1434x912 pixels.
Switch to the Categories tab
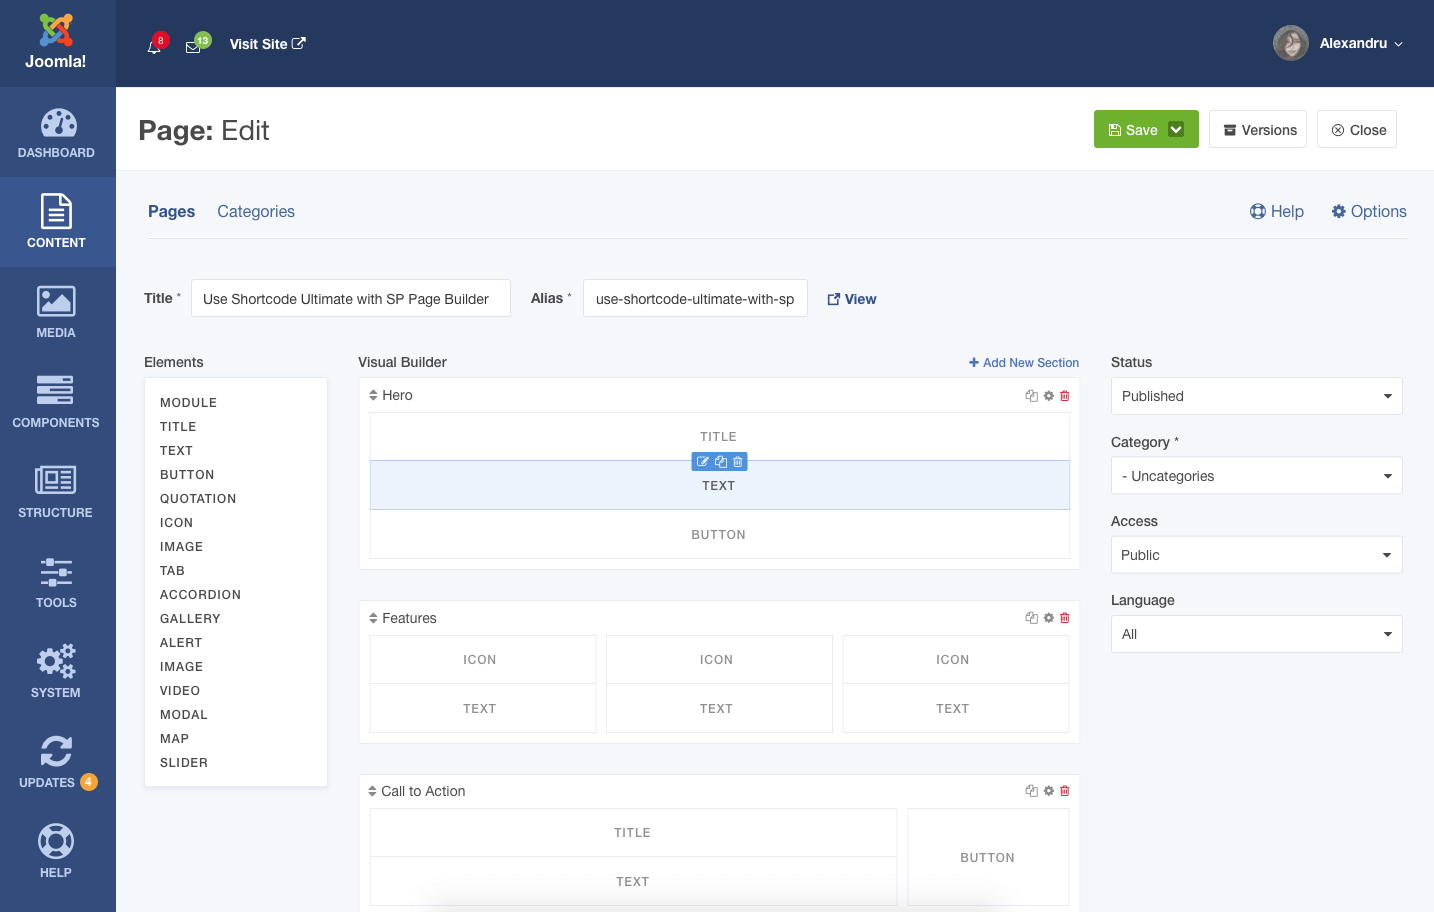point(256,211)
